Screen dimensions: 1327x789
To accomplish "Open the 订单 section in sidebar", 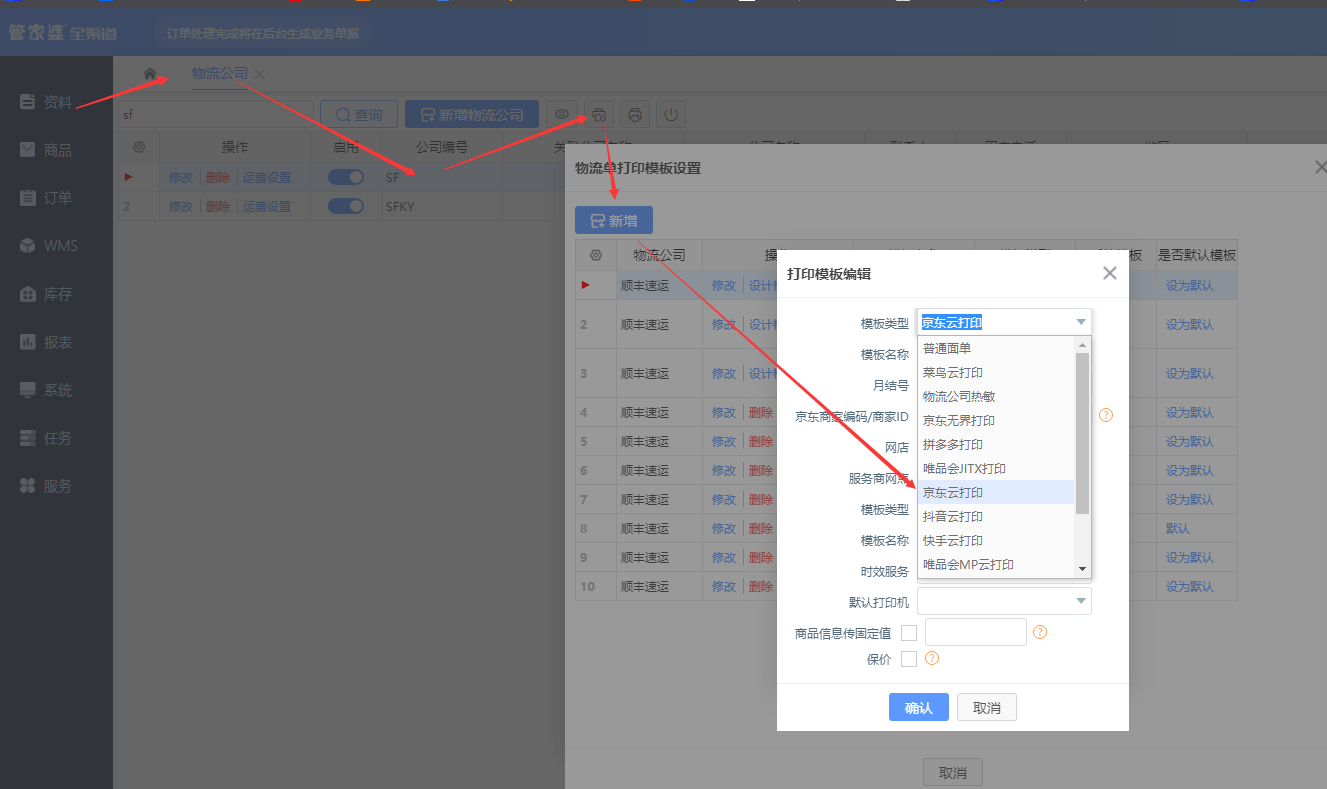I will (46, 198).
